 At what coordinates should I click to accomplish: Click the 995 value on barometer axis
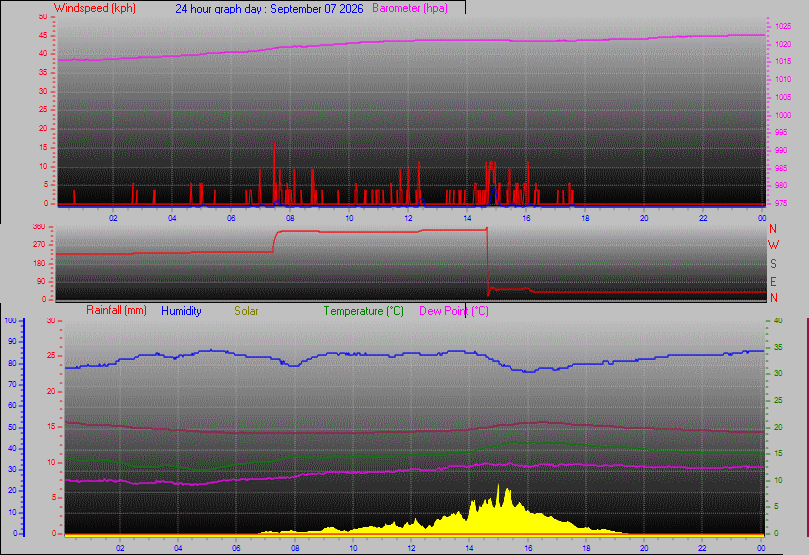[x=781, y=133]
